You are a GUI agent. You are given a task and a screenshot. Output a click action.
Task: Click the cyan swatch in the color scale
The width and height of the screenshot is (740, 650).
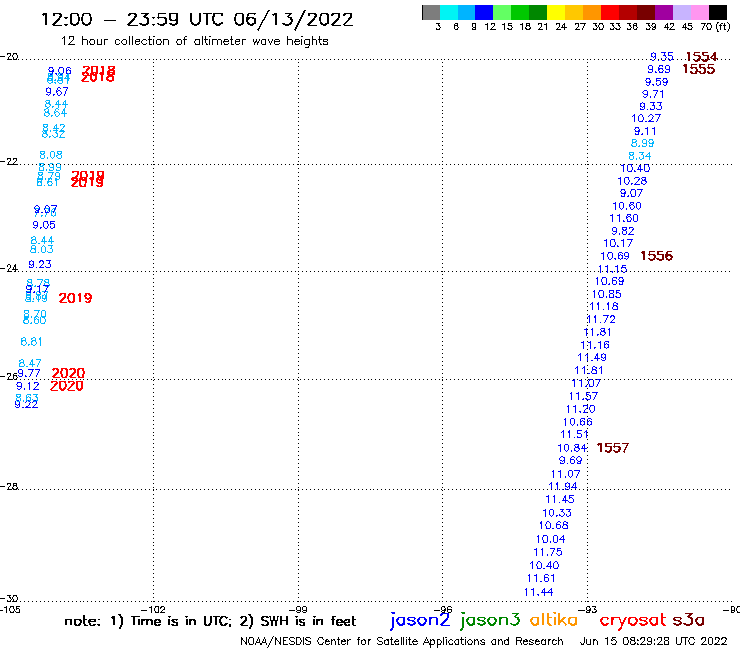point(449,12)
